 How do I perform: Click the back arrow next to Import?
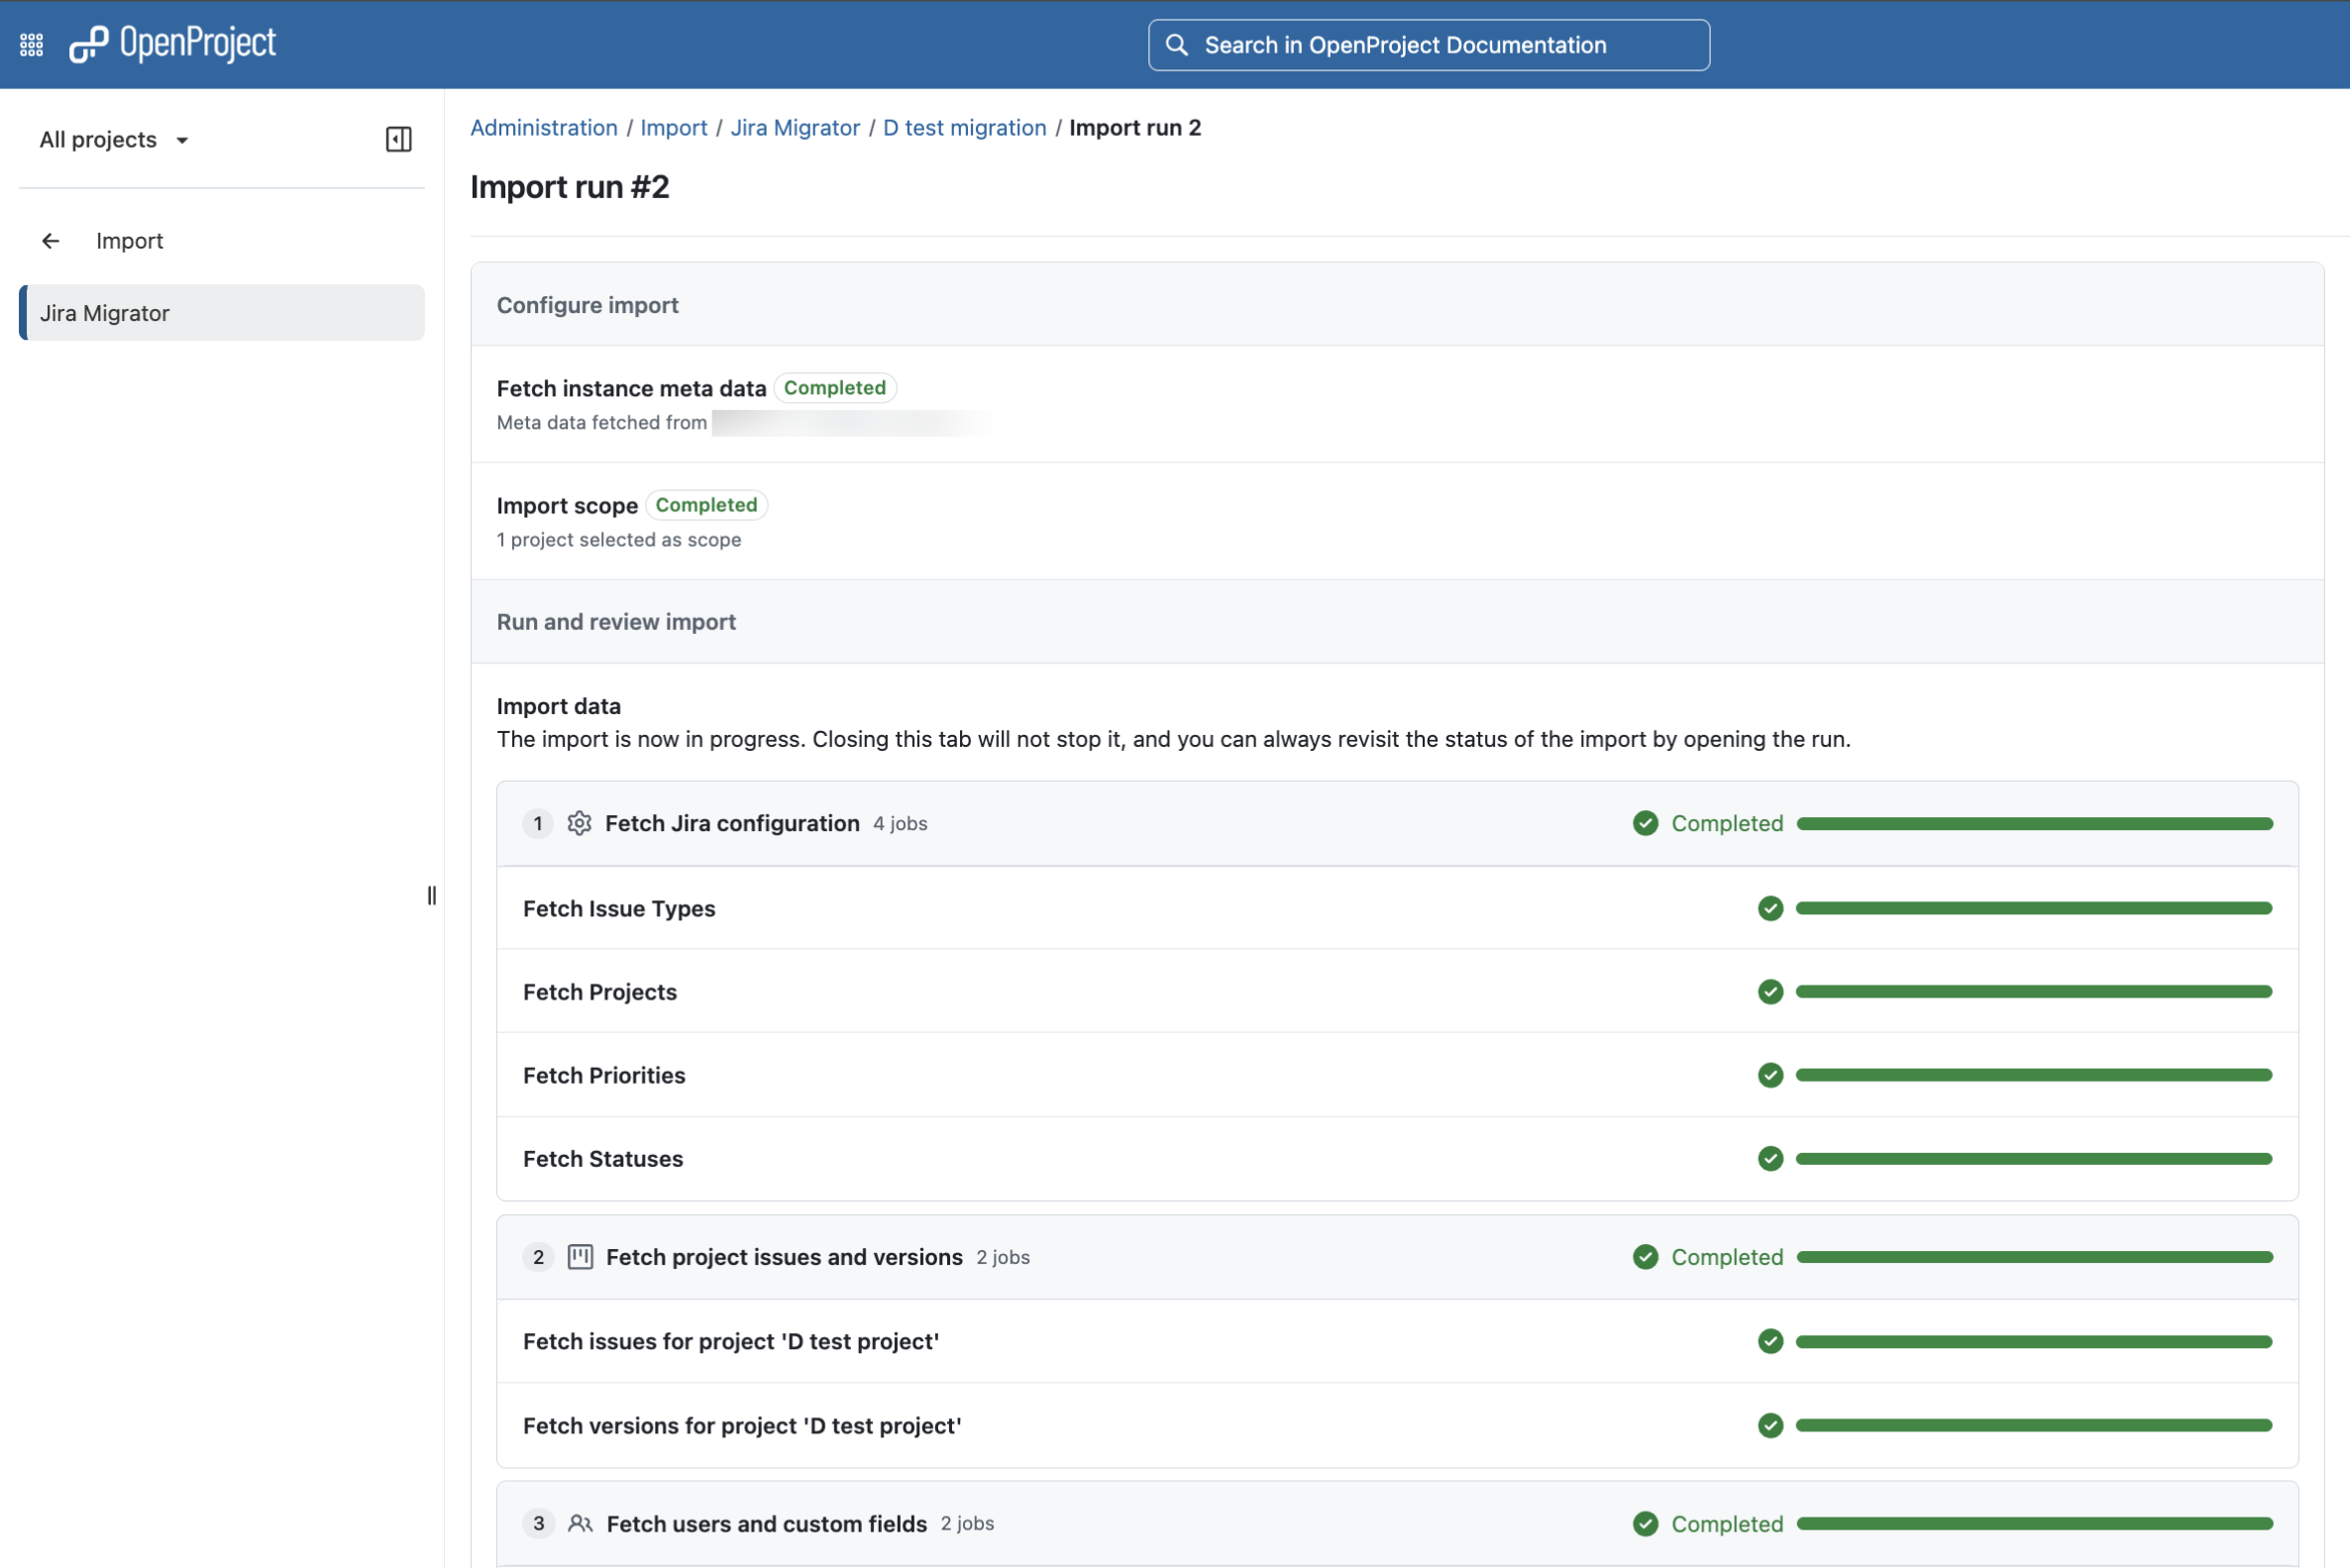click(51, 241)
